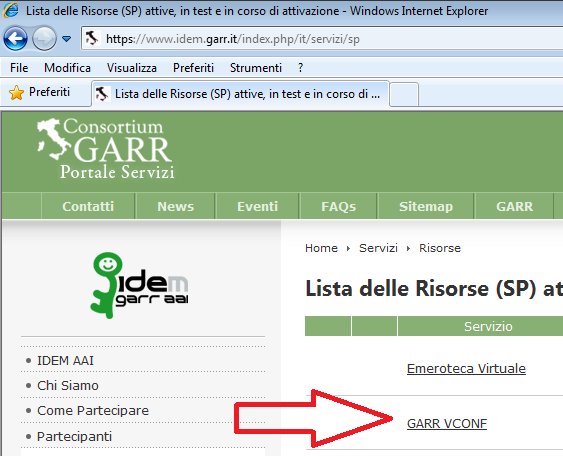Open the ? help menu
The image size is (563, 456).
coord(300,68)
